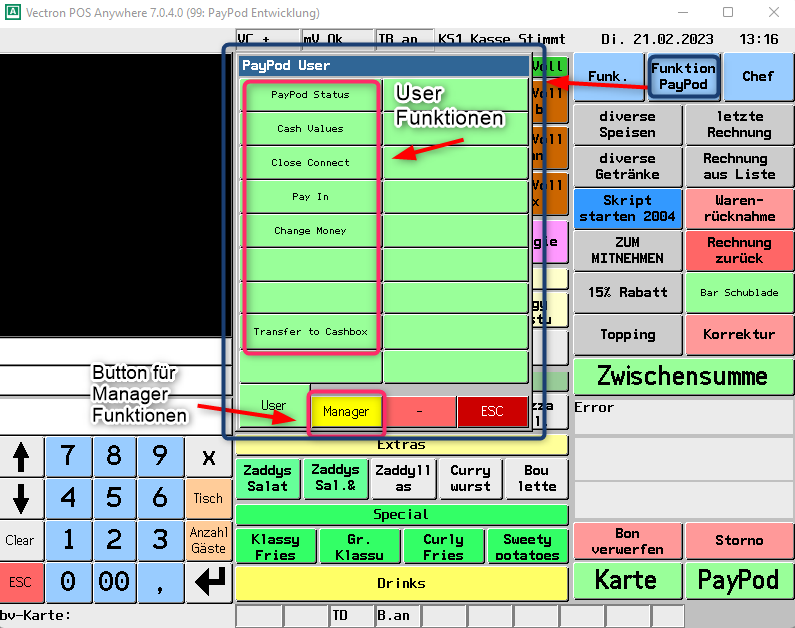Select diverse Speisen
The width and height of the screenshot is (795, 628).
(x=628, y=124)
